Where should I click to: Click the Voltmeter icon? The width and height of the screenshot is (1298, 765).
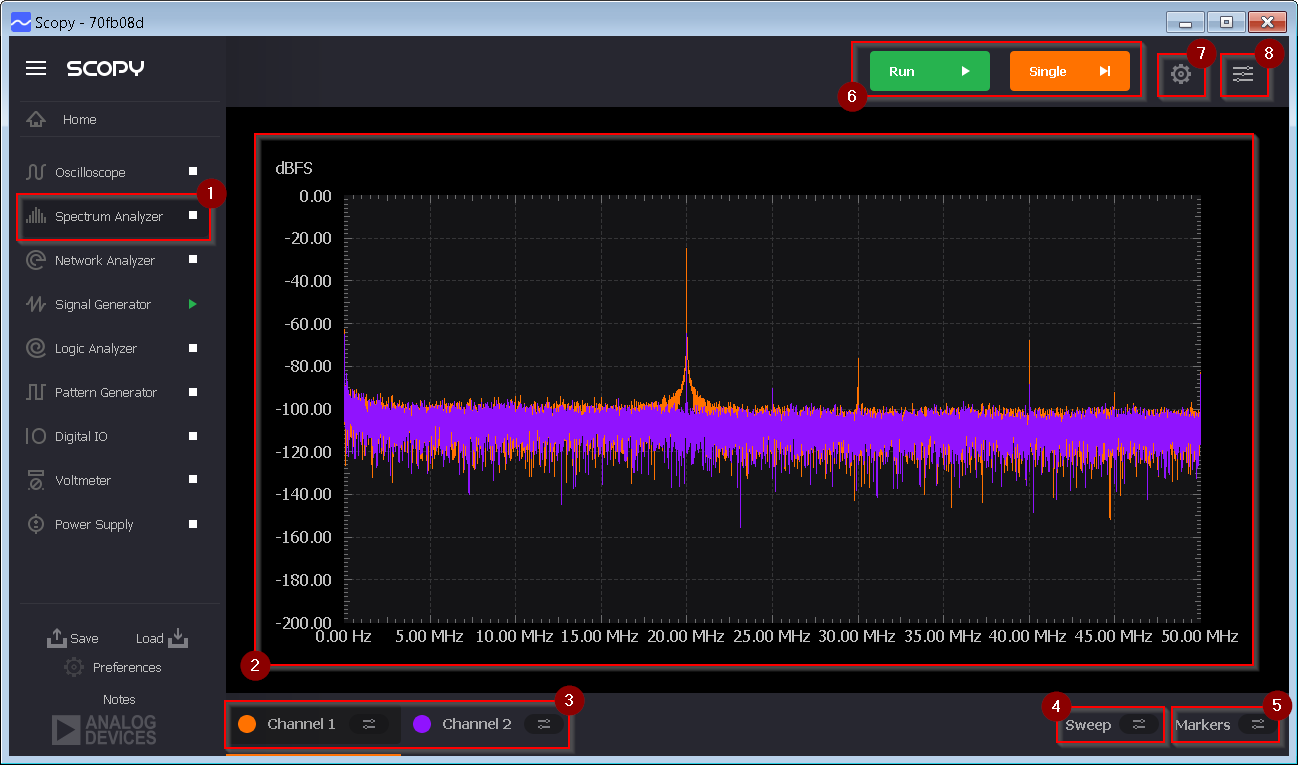point(36,480)
